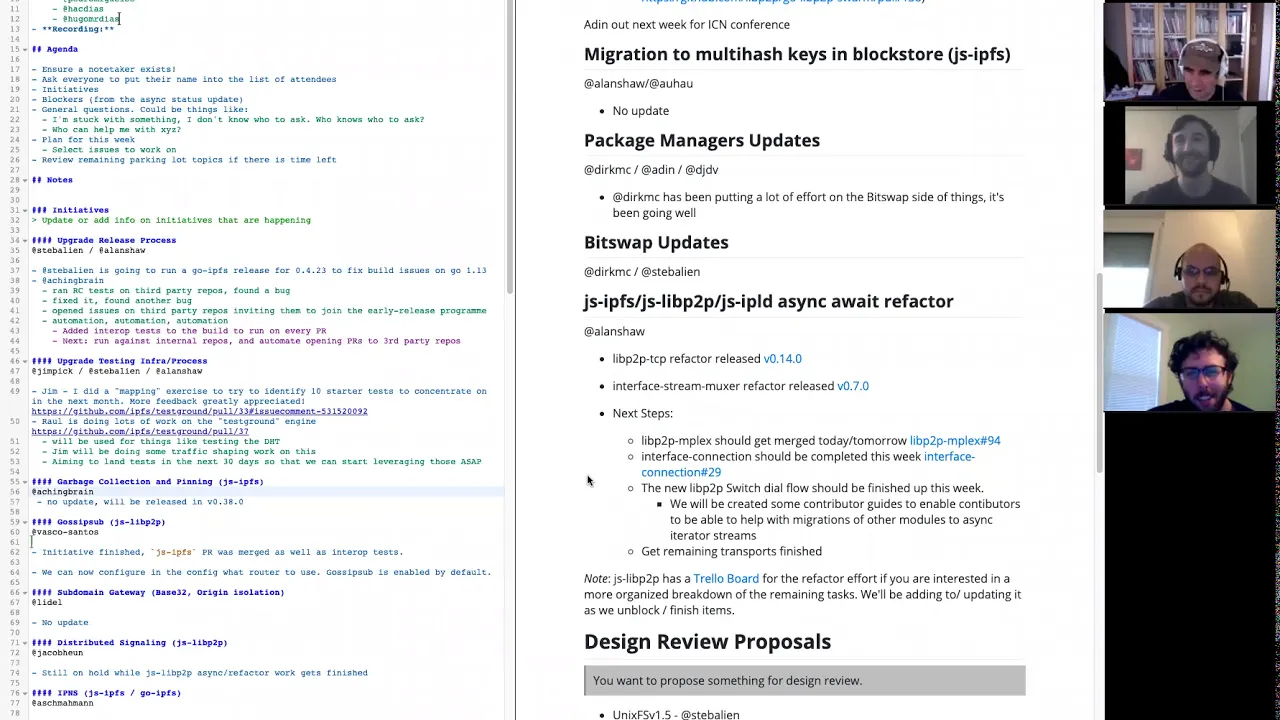Click the '@jacobheun' line in editor
1280x720 pixels.
pyautogui.click(x=57, y=653)
